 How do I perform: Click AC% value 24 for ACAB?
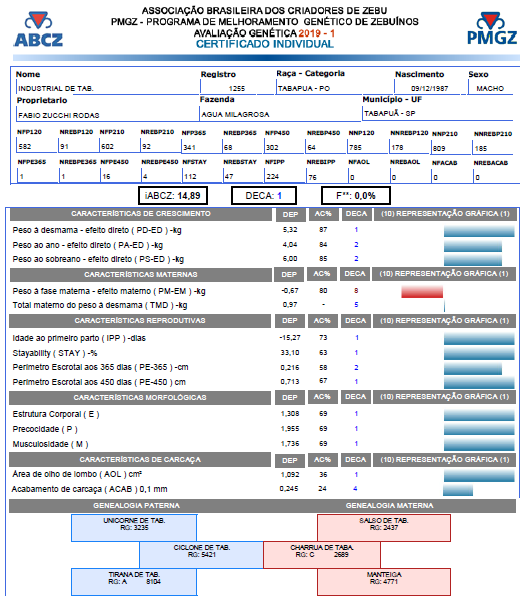(x=322, y=488)
